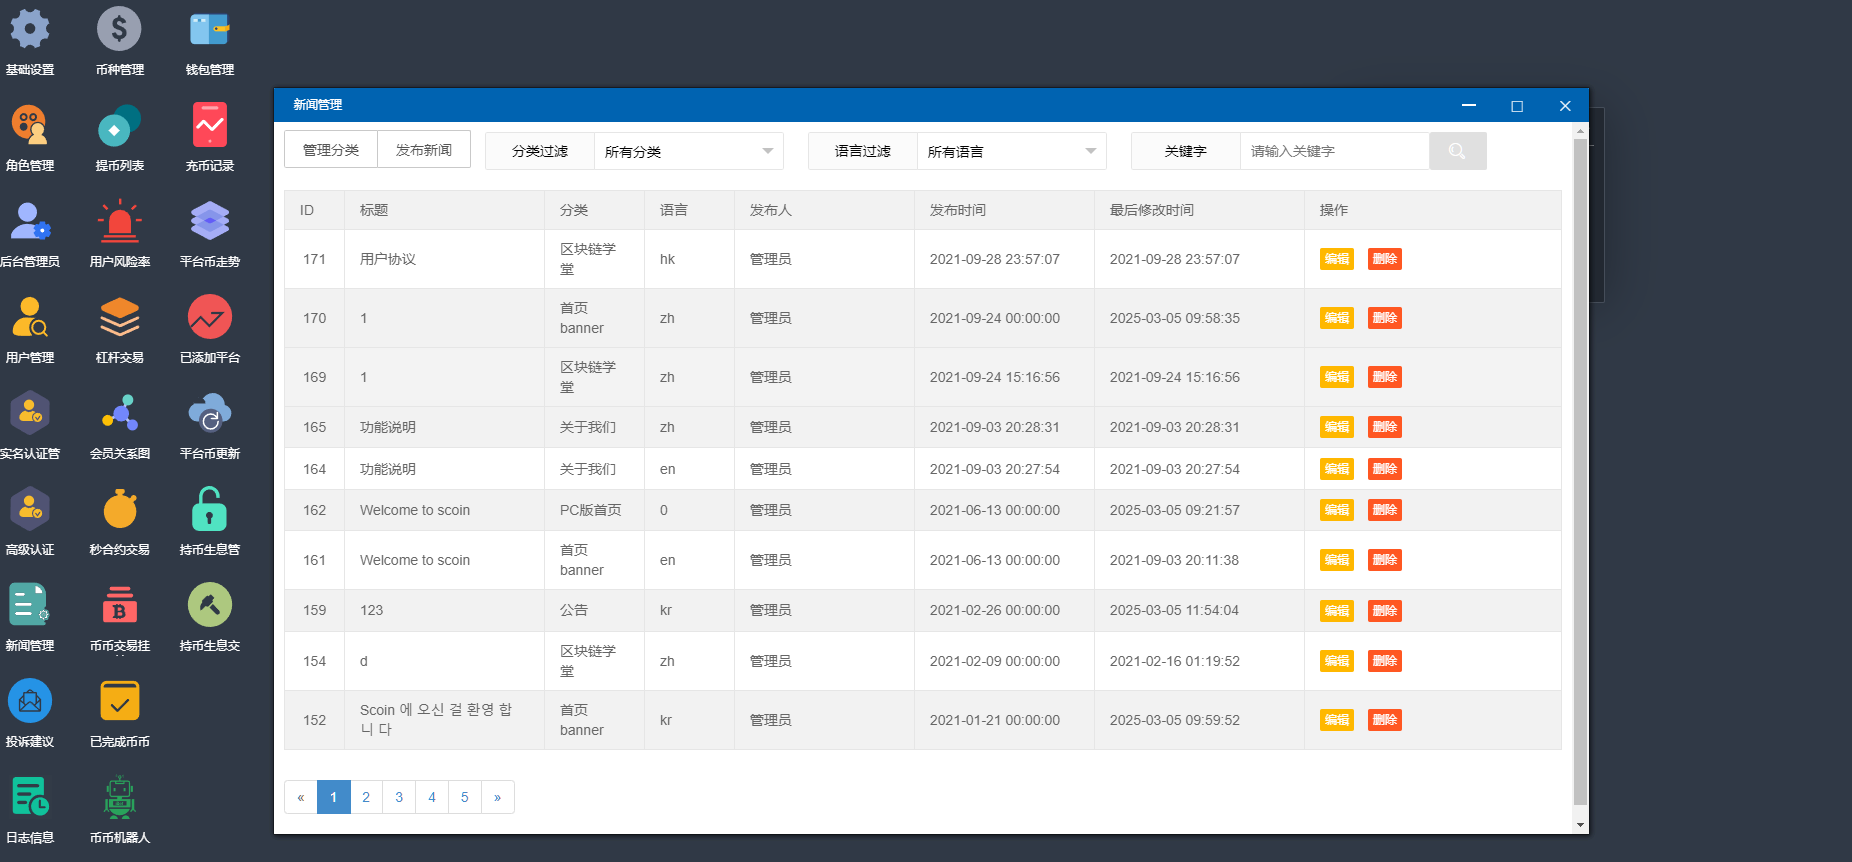
Task: Click the keyword search magnifier button
Action: (x=1457, y=151)
